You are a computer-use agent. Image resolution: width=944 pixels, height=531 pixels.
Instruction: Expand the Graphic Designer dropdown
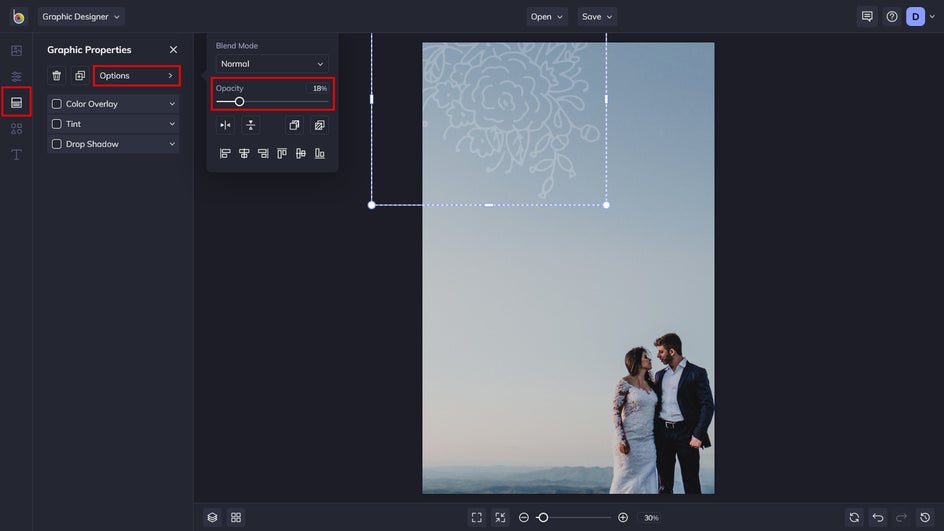(81, 17)
